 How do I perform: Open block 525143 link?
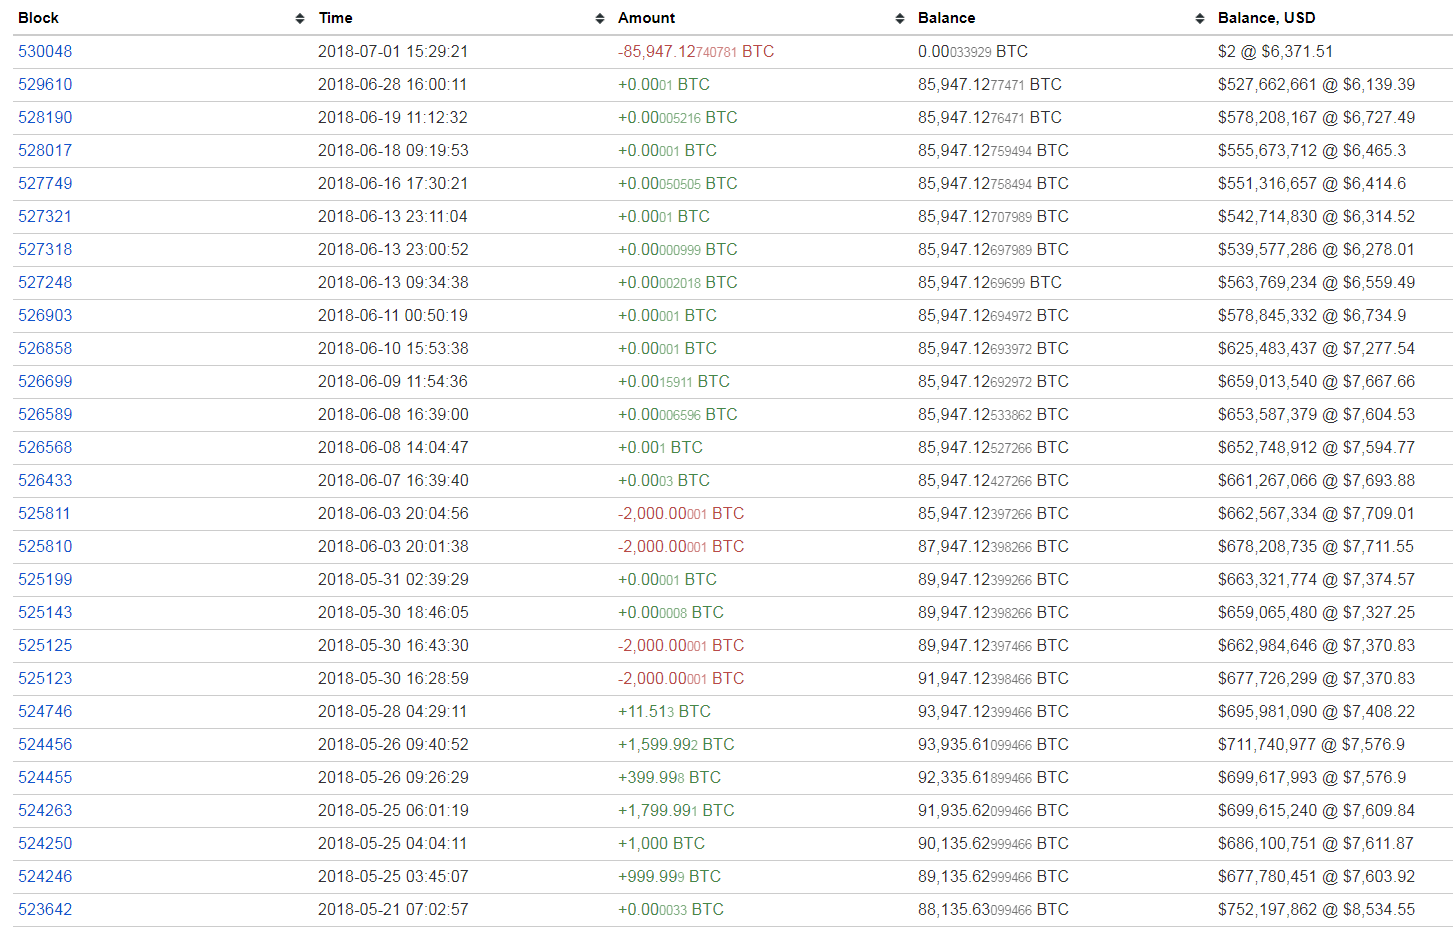coord(45,613)
